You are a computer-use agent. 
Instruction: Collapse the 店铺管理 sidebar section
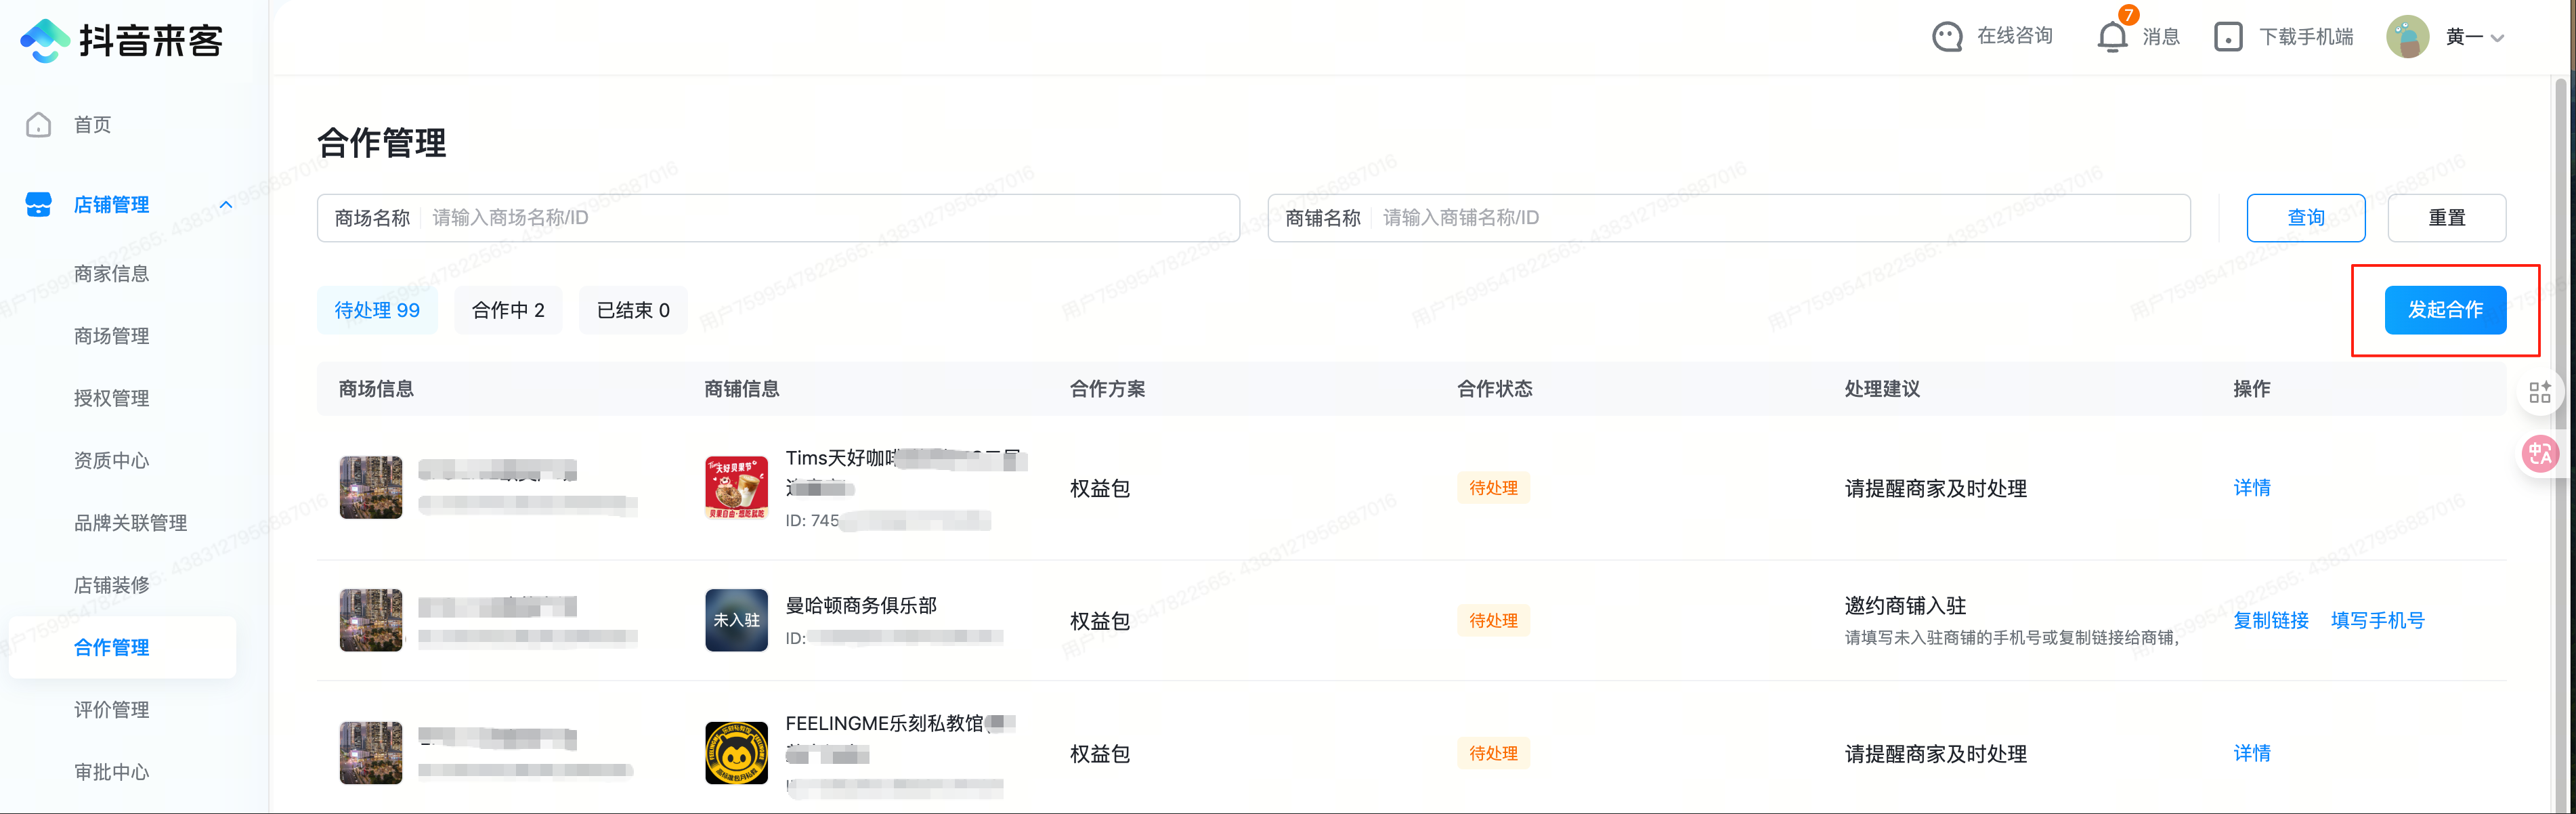[226, 205]
